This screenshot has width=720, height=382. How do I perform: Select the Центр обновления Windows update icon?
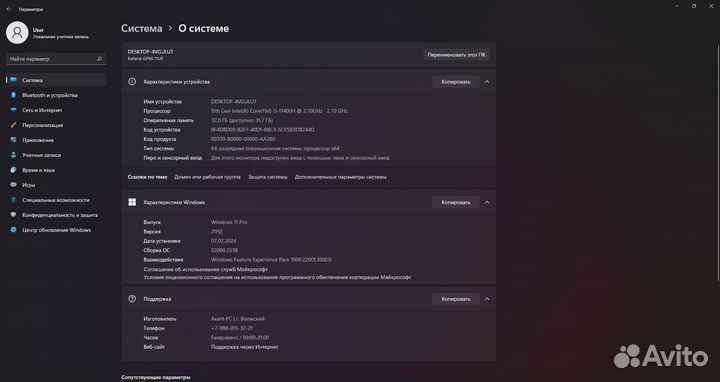(x=14, y=230)
